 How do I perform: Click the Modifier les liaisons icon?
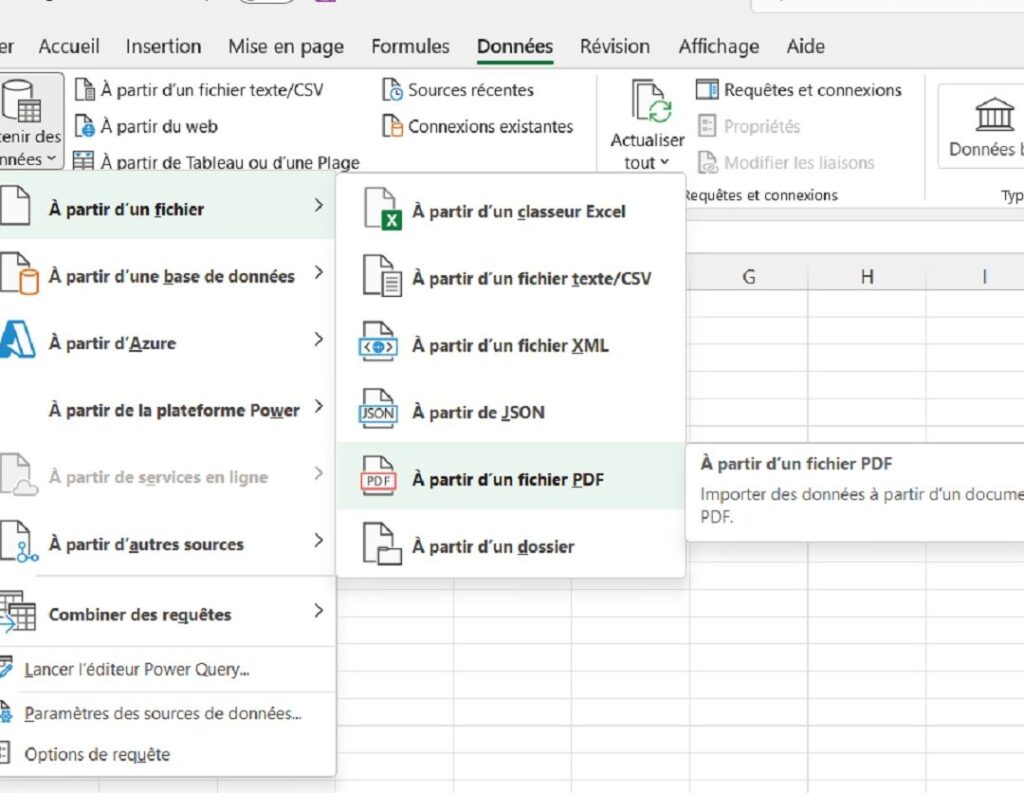click(x=707, y=162)
